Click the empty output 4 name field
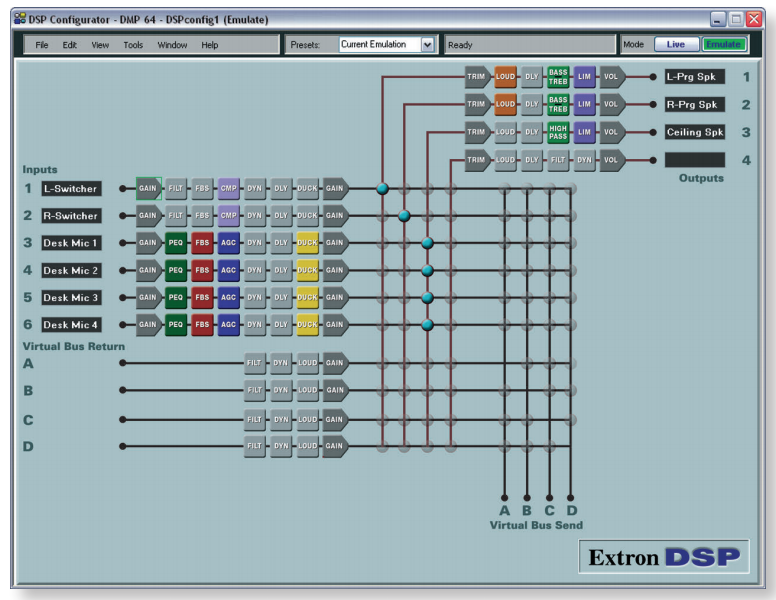Screen dimensions: 776x600 695,159
